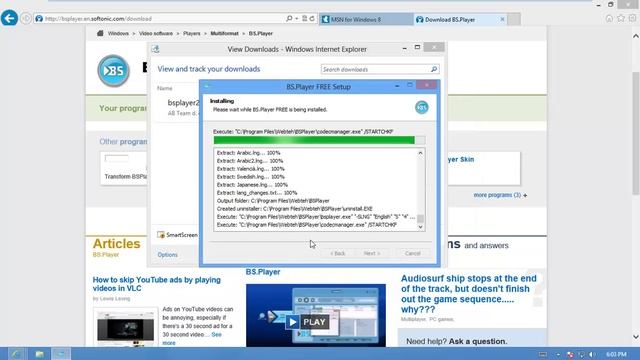Click the BS.Player setup taskbar button

coord(61,354)
